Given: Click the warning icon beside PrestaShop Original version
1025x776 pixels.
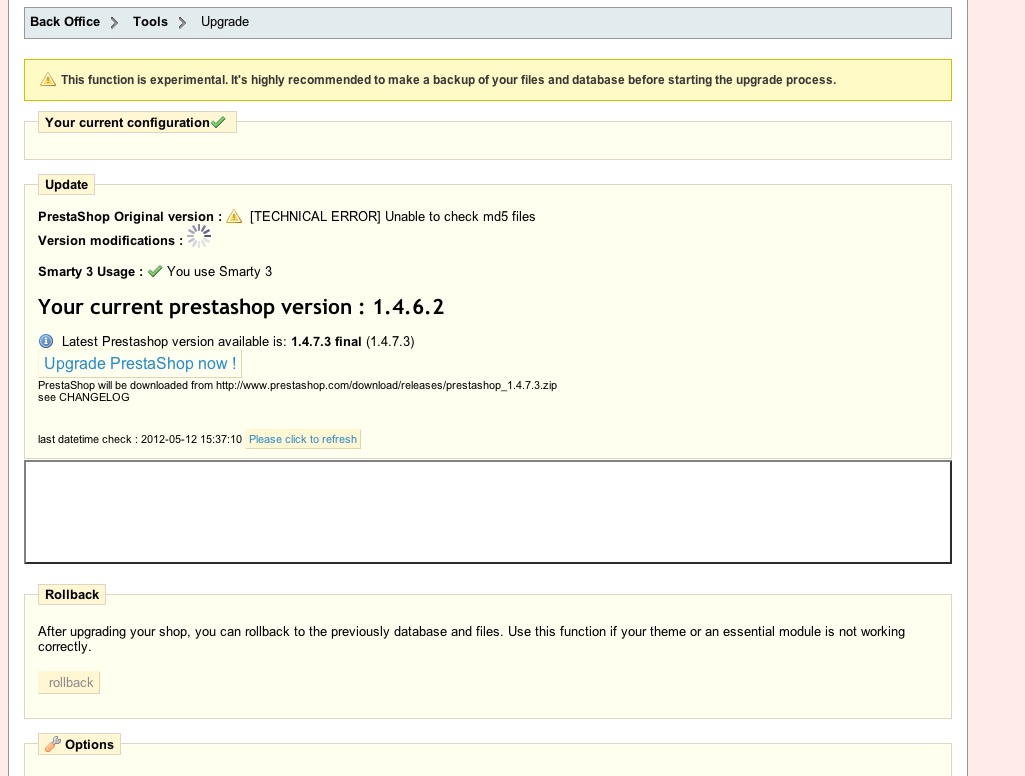Looking at the screenshot, I should (x=234, y=216).
